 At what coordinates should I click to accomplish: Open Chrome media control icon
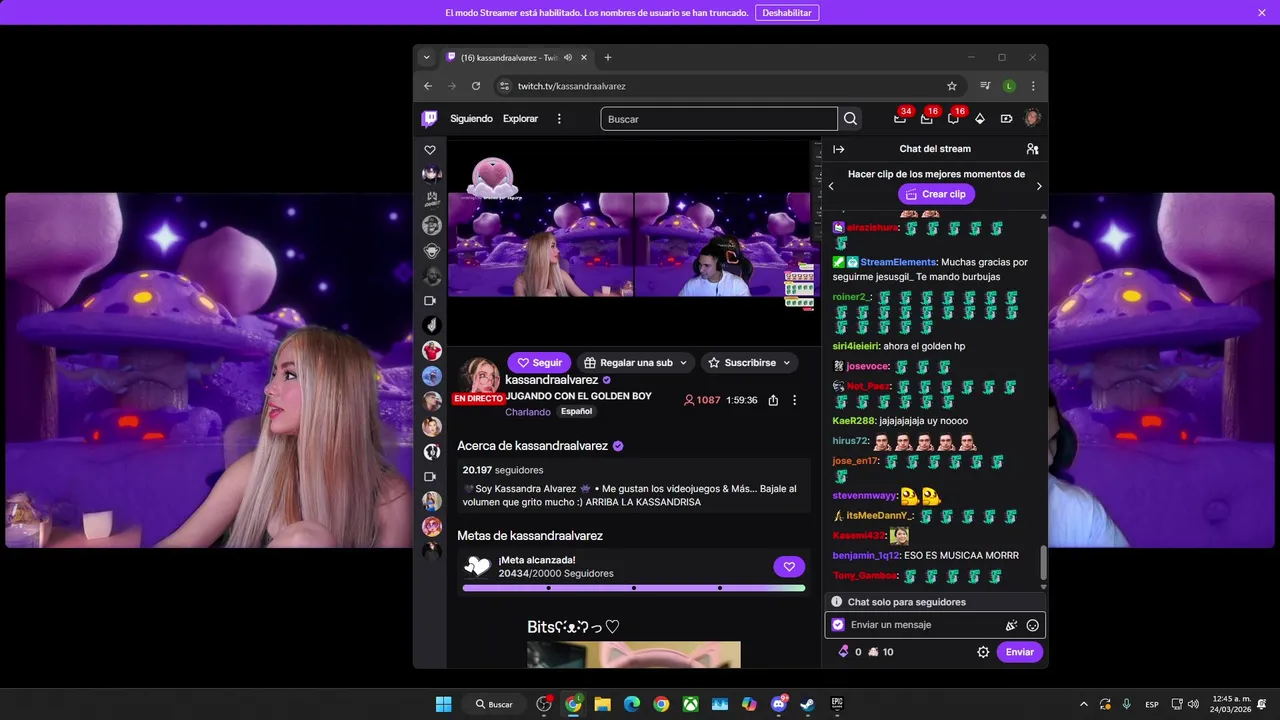[985, 86]
